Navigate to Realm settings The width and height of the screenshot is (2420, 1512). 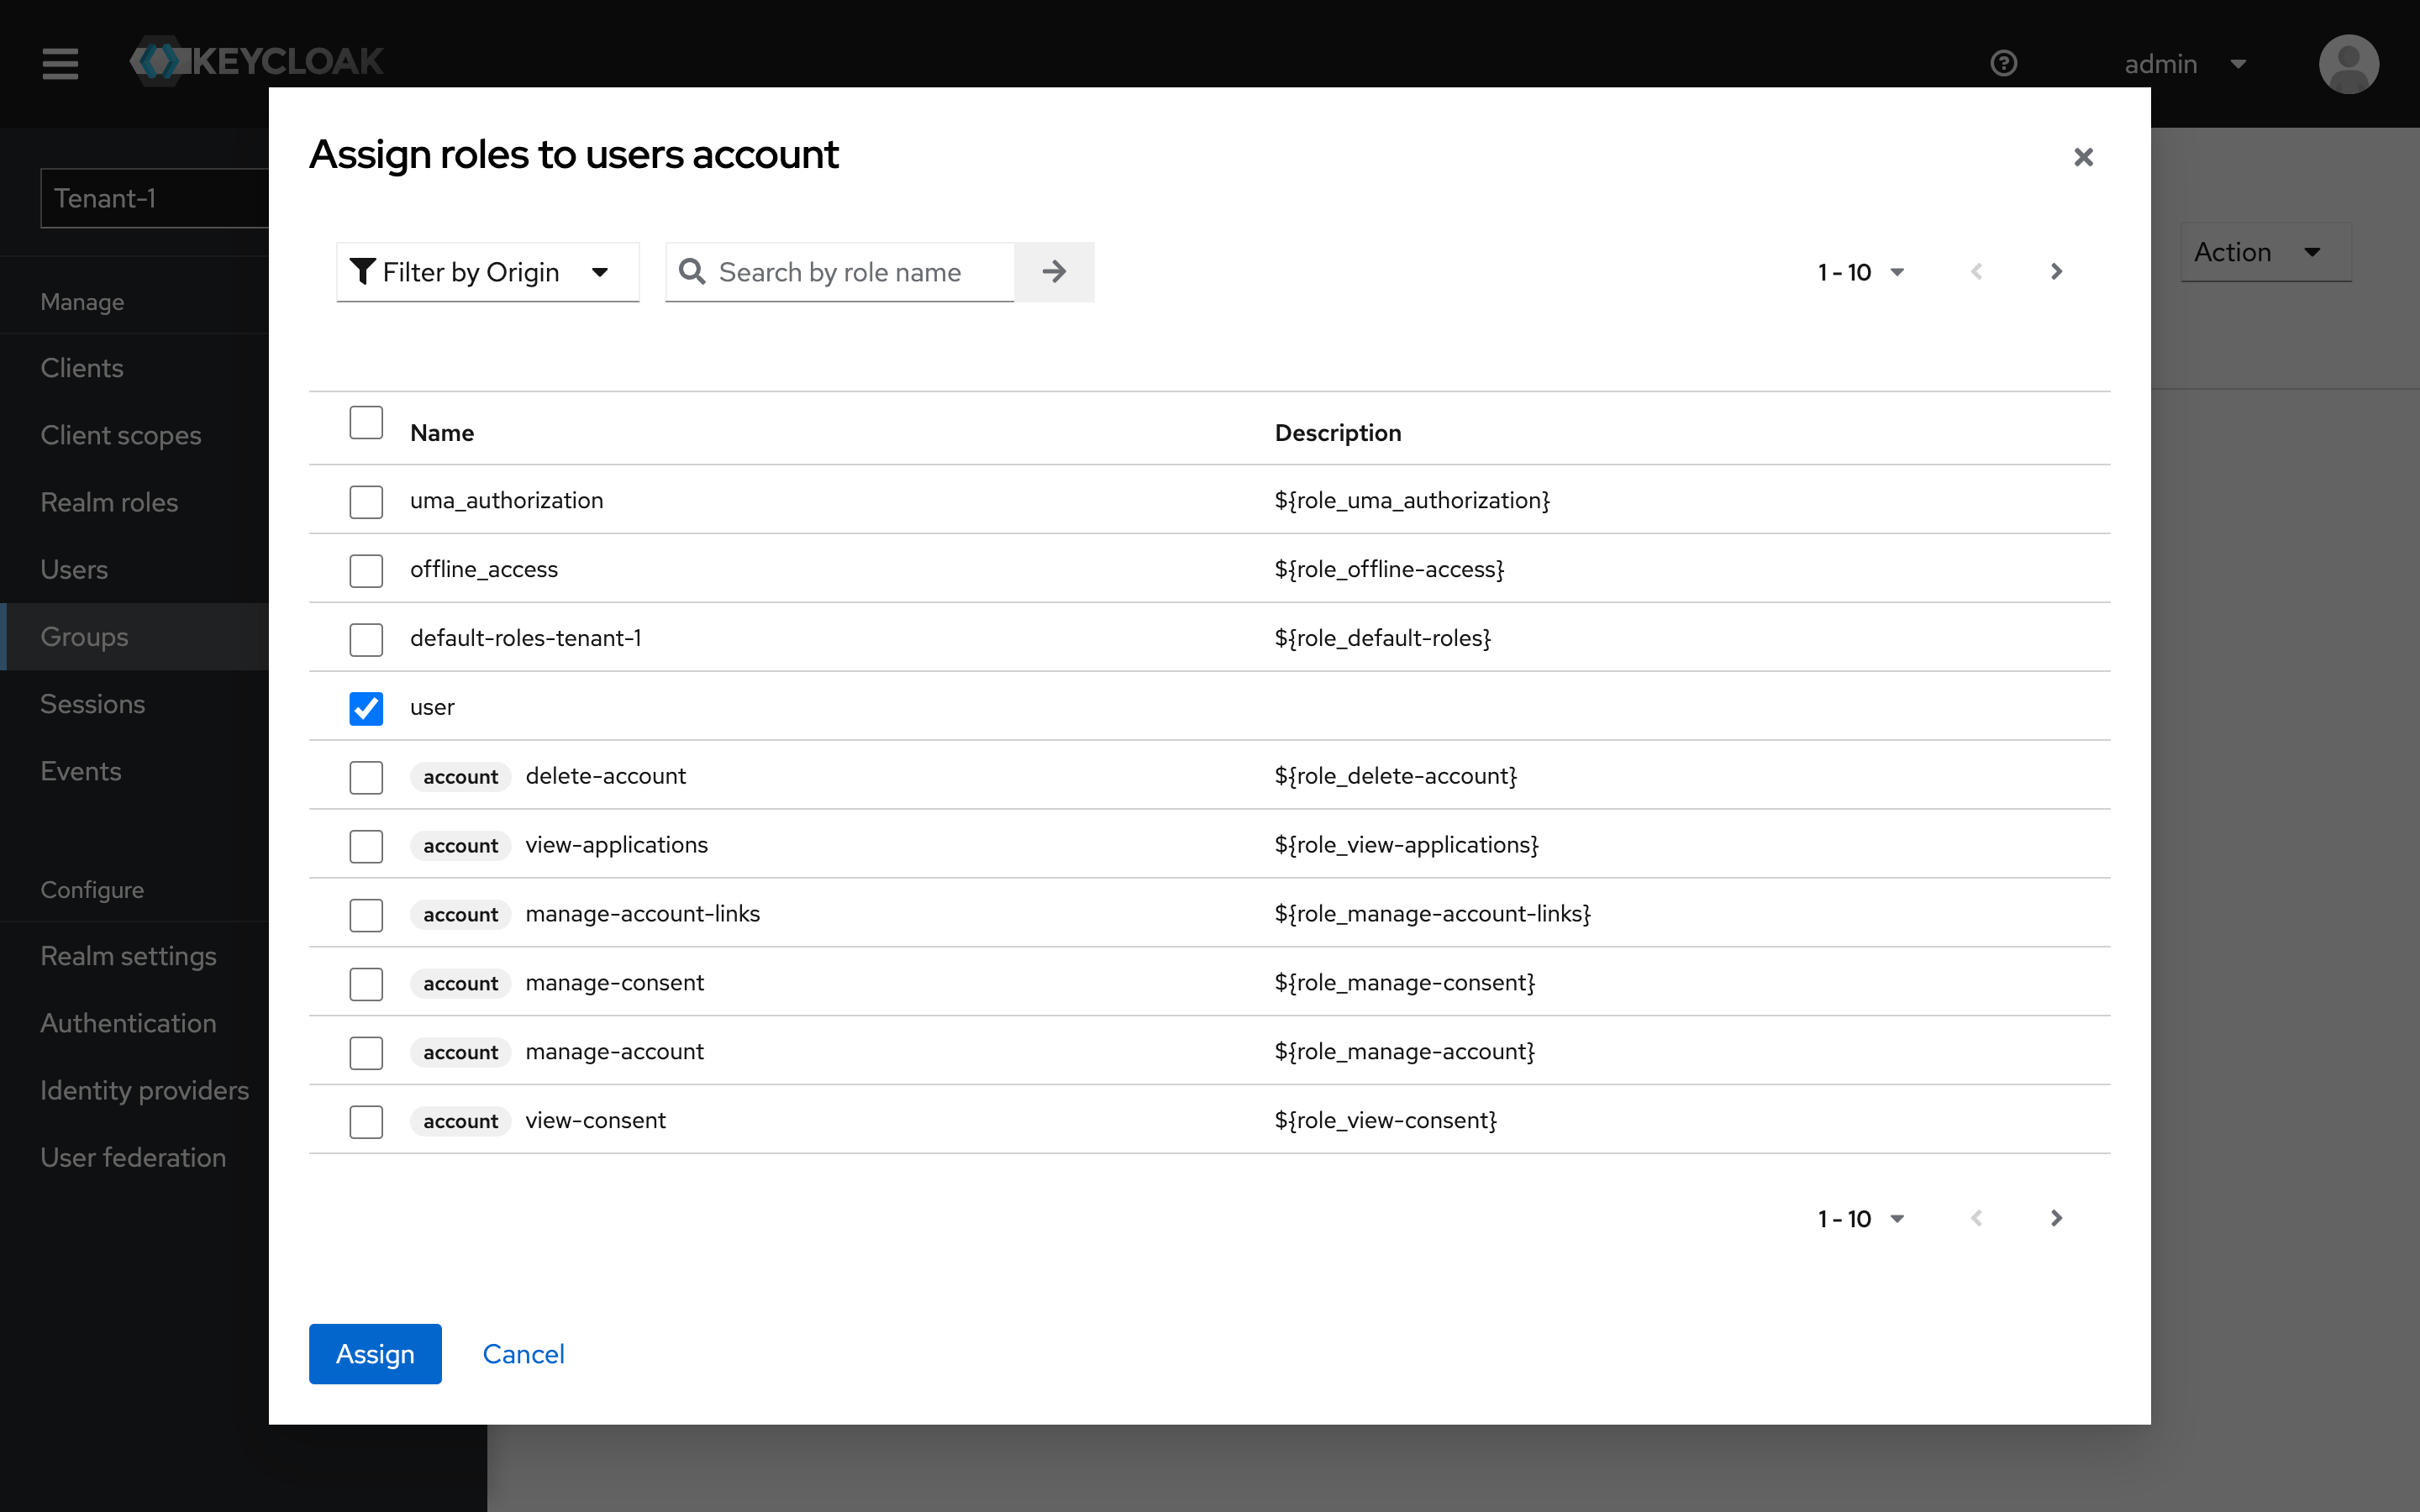pyautogui.click(x=128, y=955)
